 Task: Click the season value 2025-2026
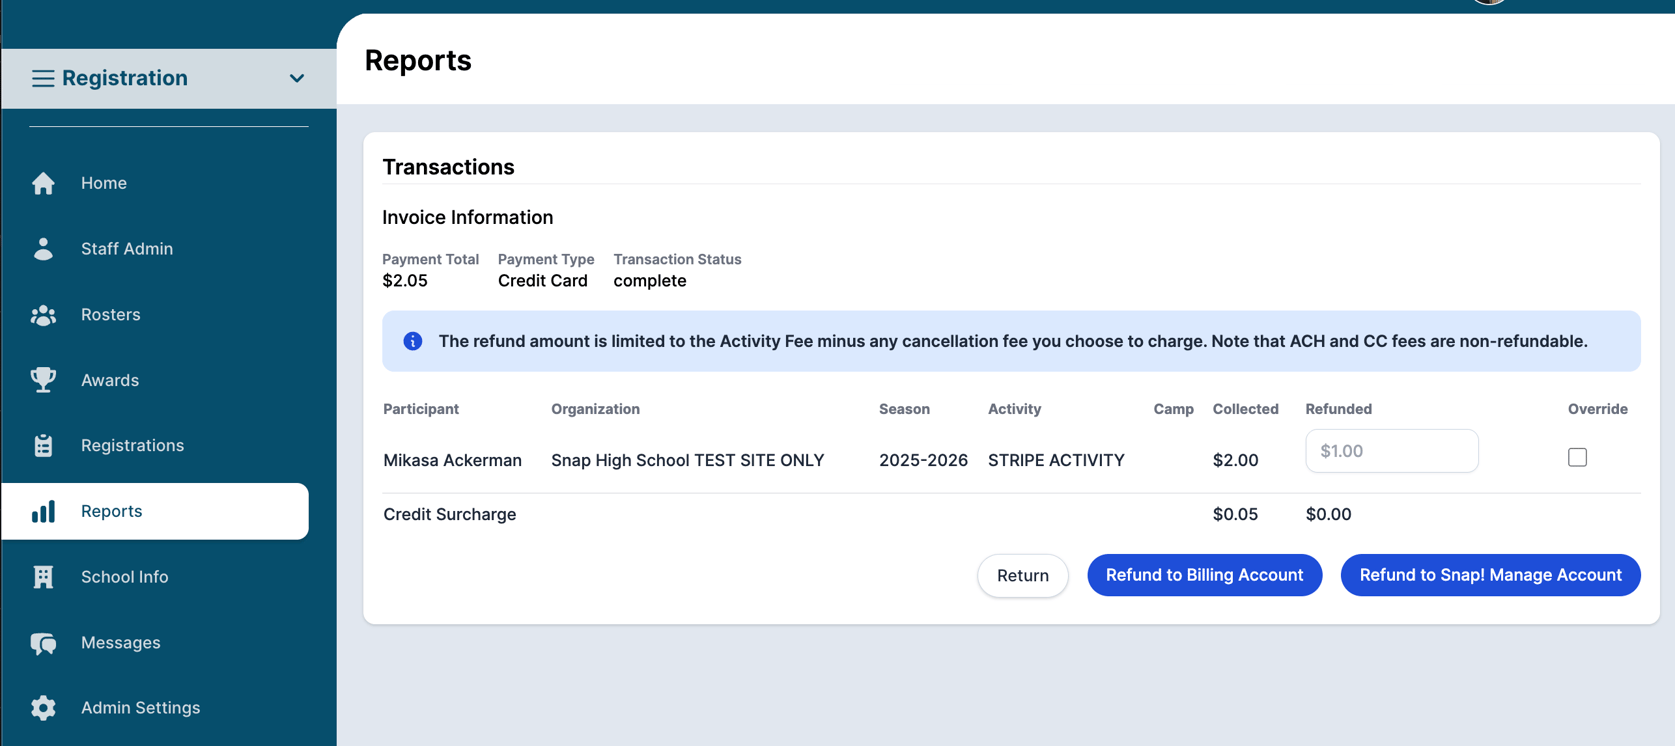point(923,460)
